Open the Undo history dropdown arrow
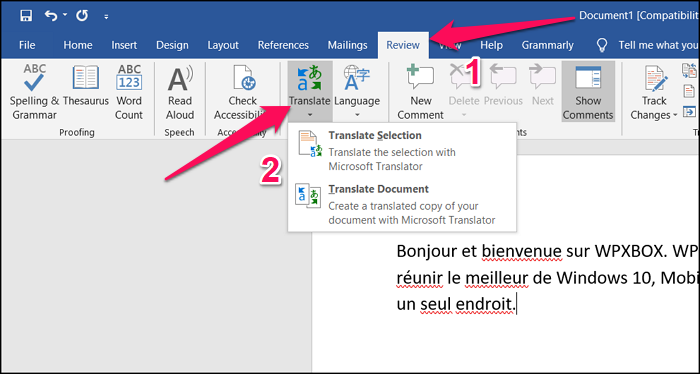This screenshot has height=374, width=700. coord(65,15)
